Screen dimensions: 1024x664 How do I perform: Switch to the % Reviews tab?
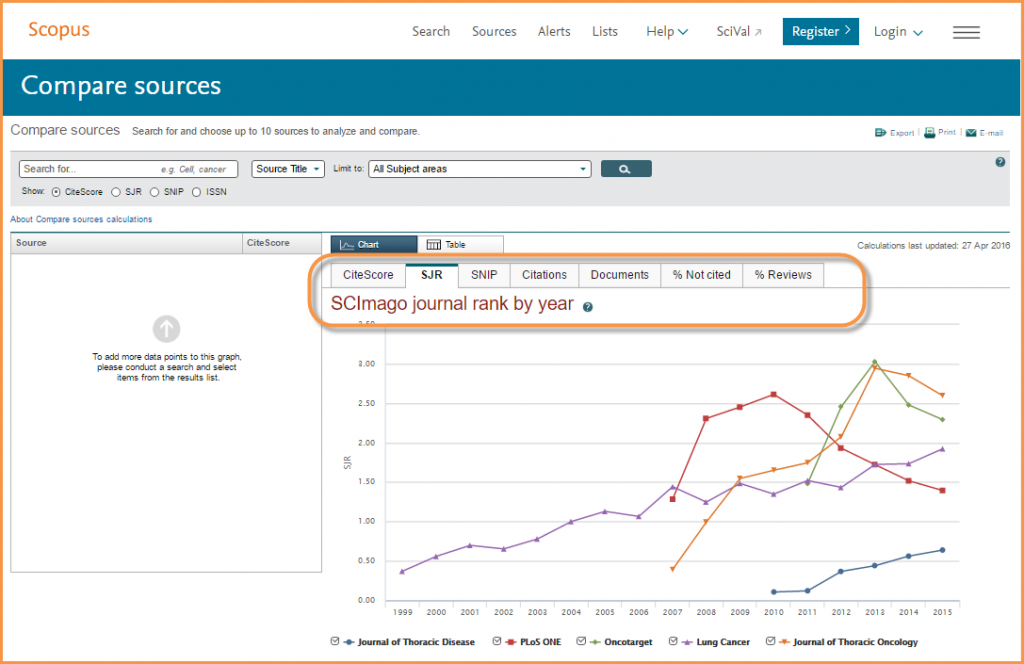783,275
